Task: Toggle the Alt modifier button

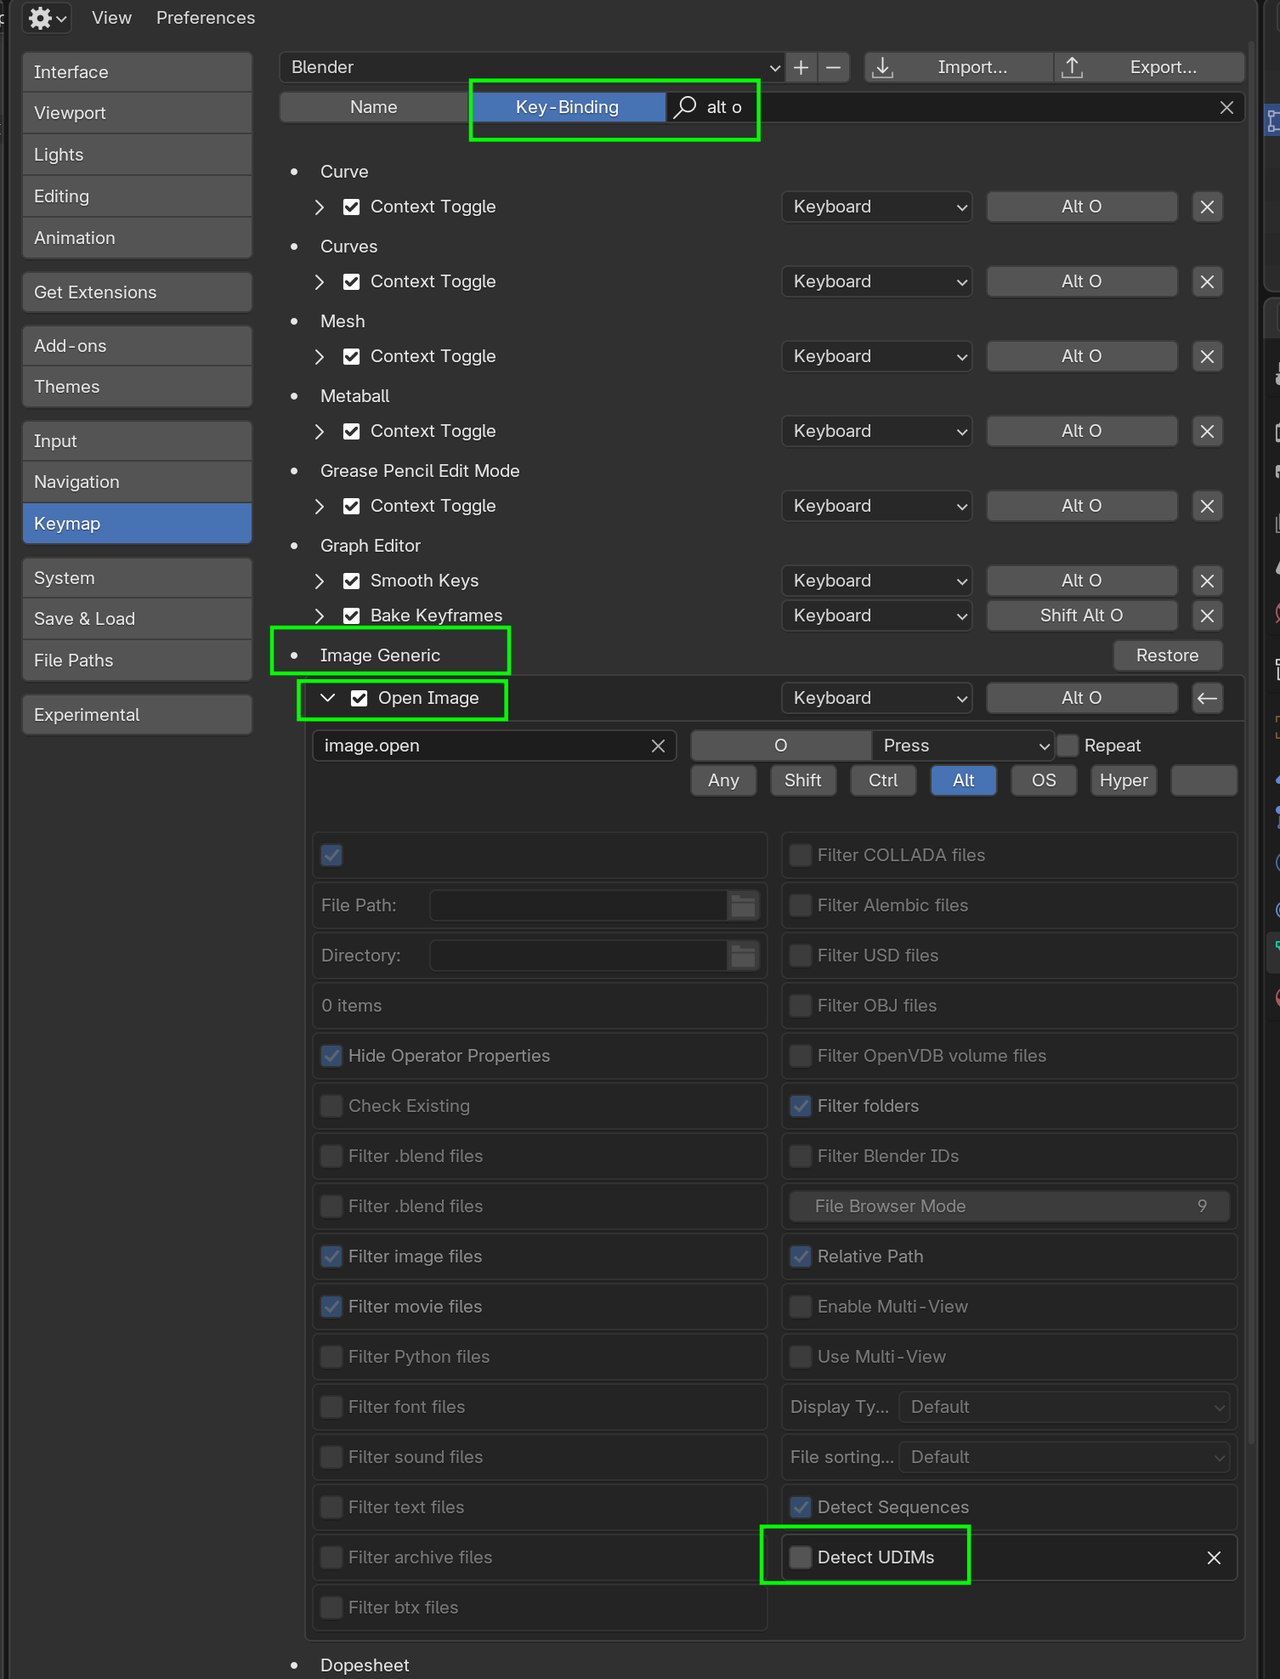Action: coord(963,781)
